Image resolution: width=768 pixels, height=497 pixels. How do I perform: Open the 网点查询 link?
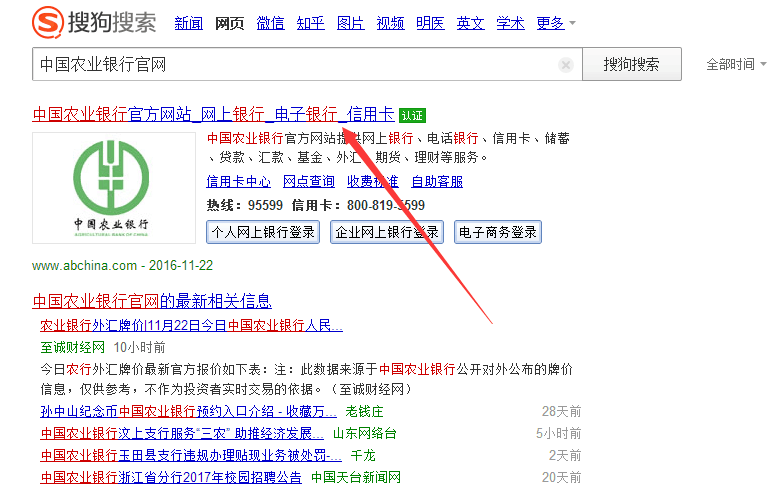309,182
